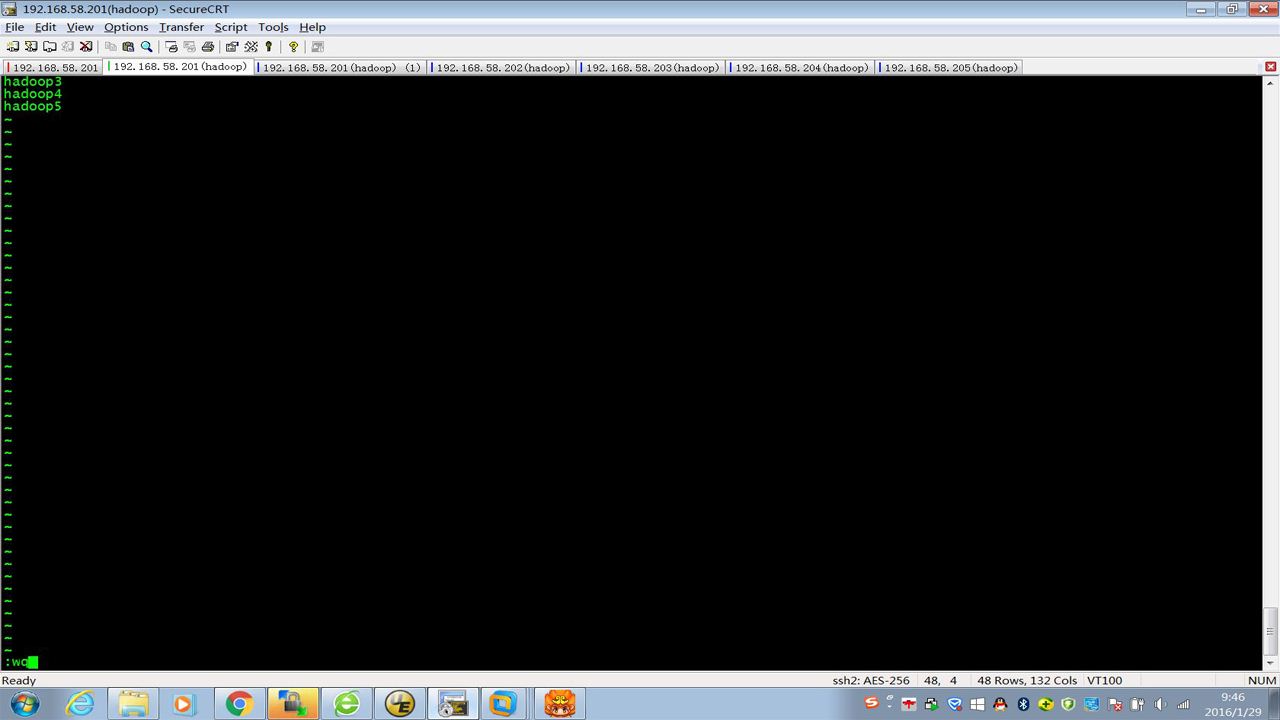Launch Internet Explorer from the taskbar
Screen dimensions: 1280x720
79,704
